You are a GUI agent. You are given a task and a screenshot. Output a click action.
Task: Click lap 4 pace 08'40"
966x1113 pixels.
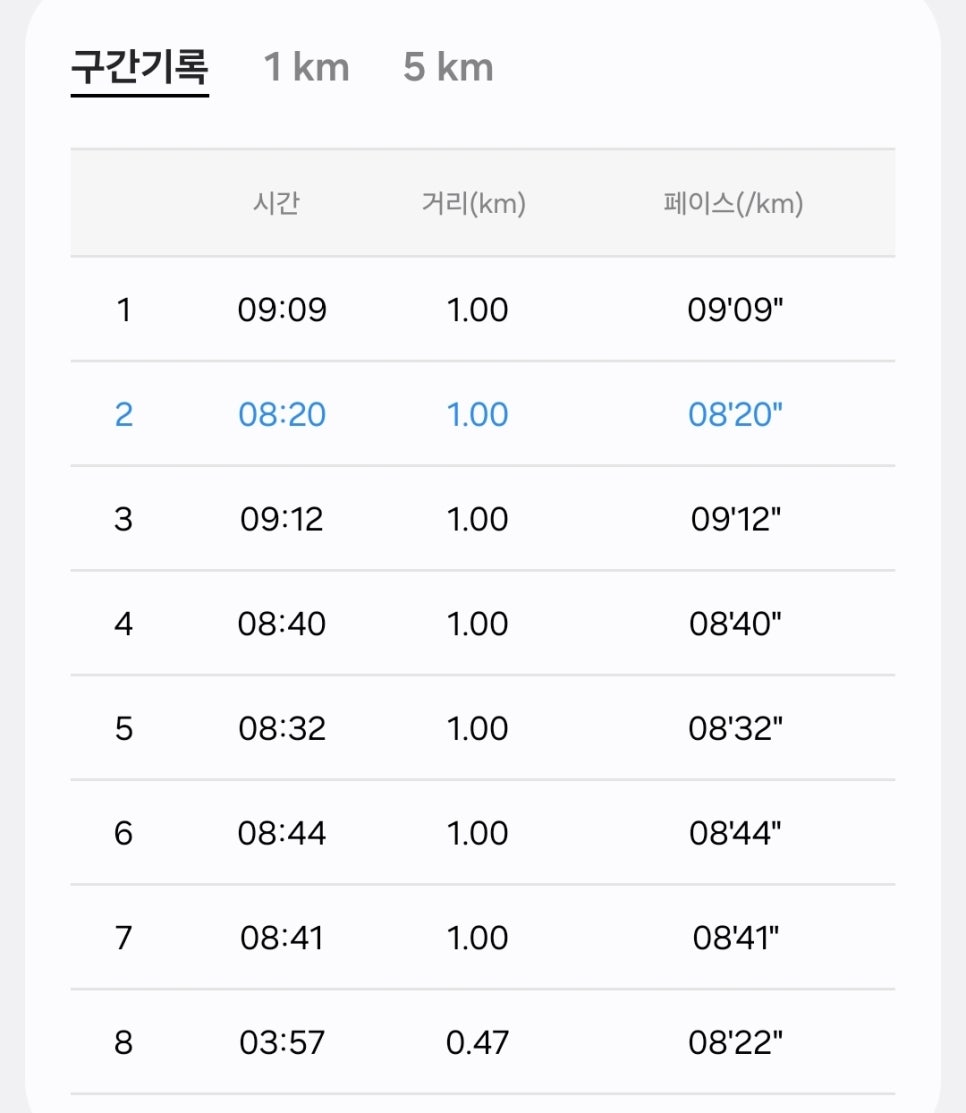coord(735,624)
